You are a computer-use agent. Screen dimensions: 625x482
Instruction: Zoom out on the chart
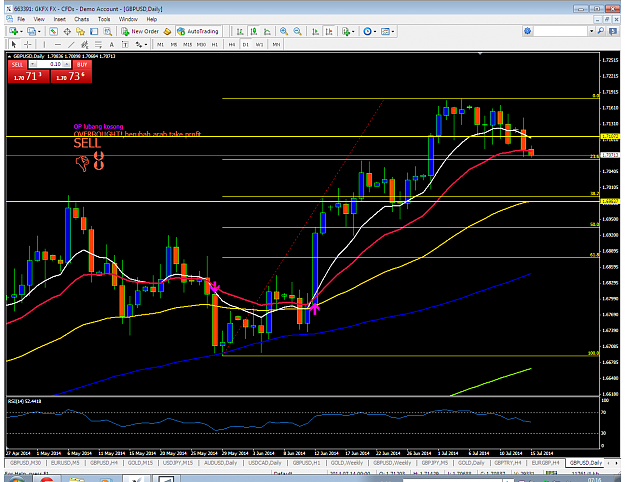(297, 31)
